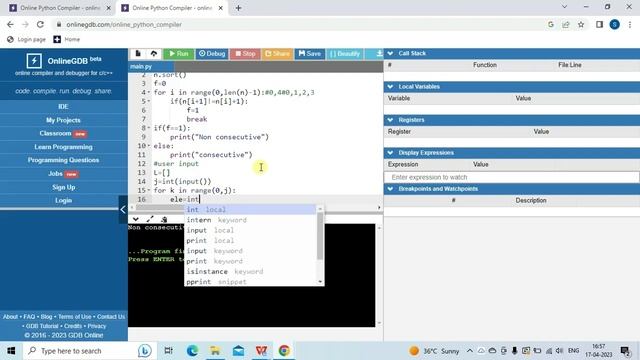Click the upload file cloud icon
This screenshot has width=640, height=360.
153,53
